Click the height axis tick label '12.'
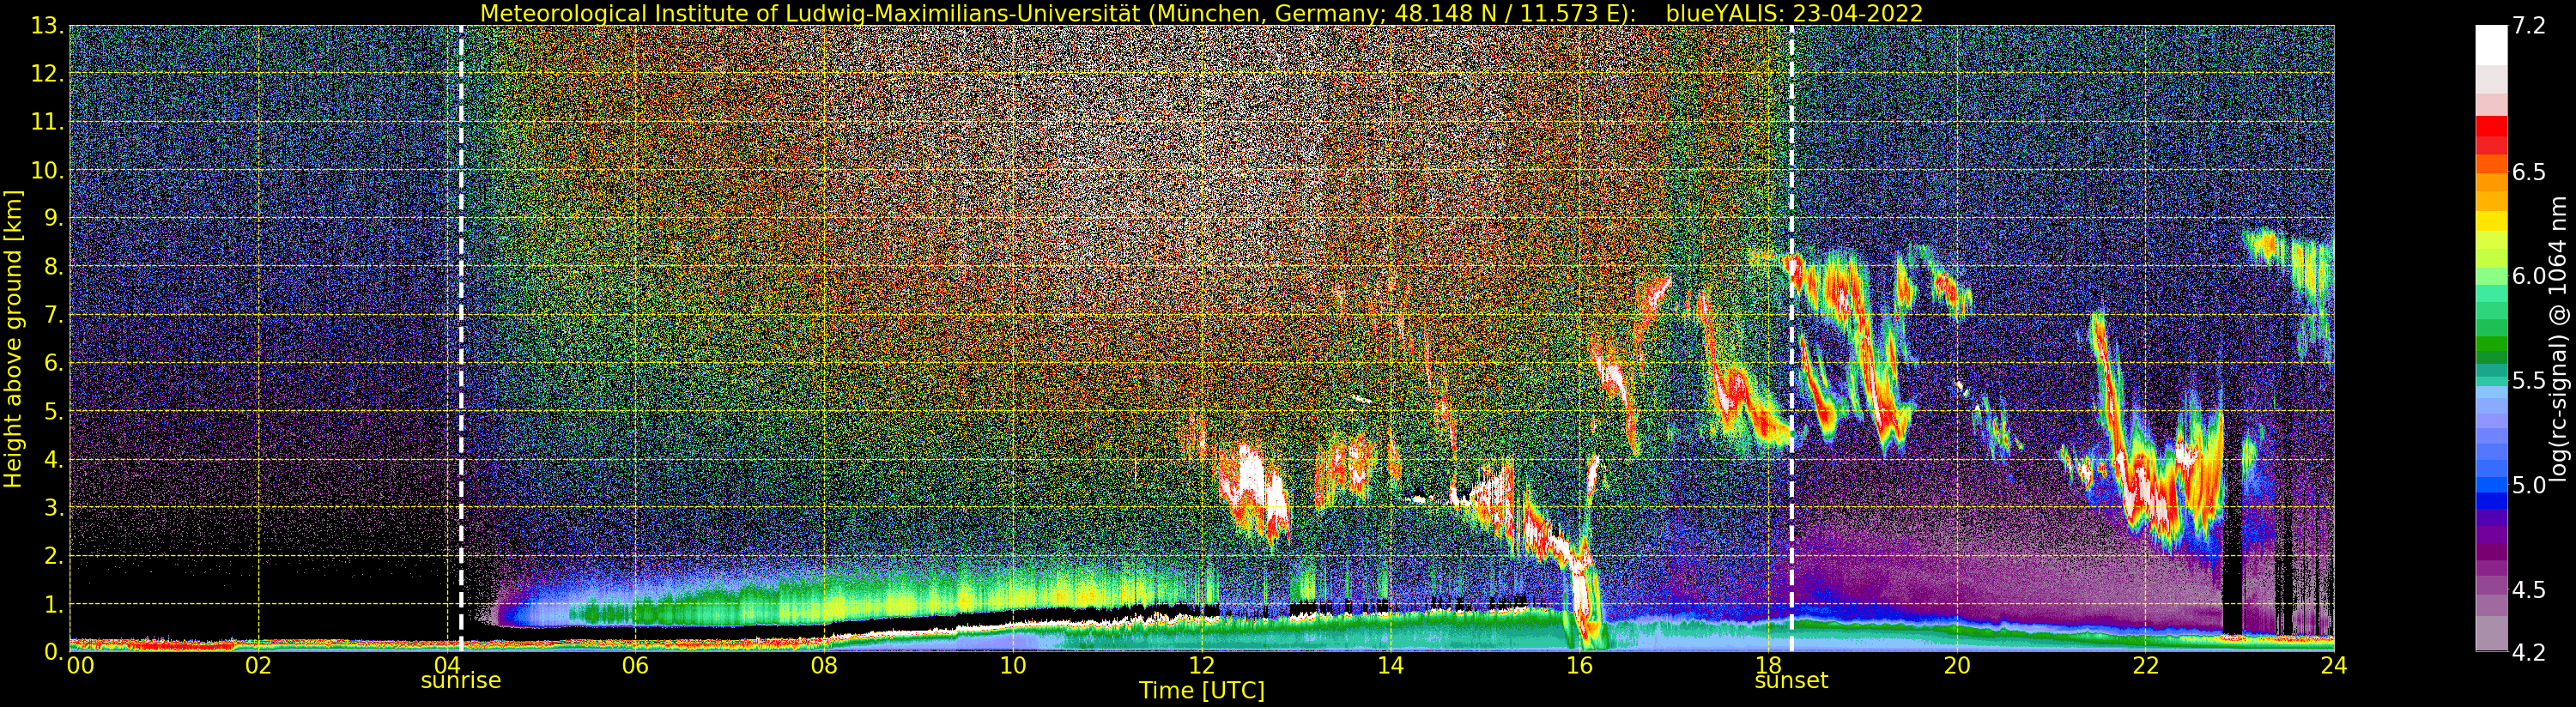 pos(47,74)
